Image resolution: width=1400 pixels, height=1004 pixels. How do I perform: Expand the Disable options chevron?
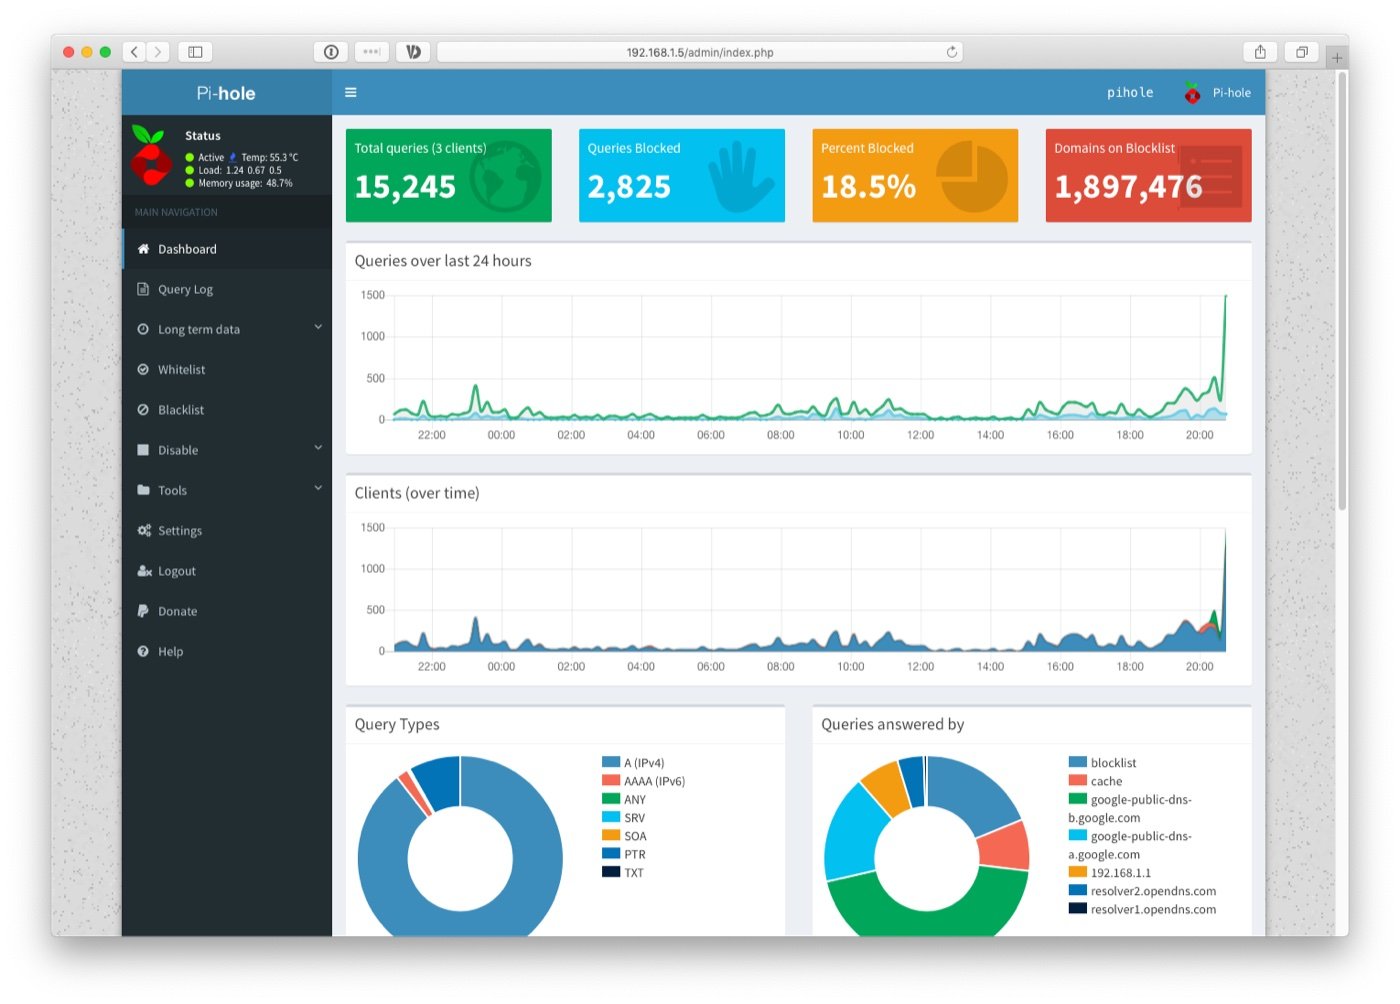pos(318,447)
